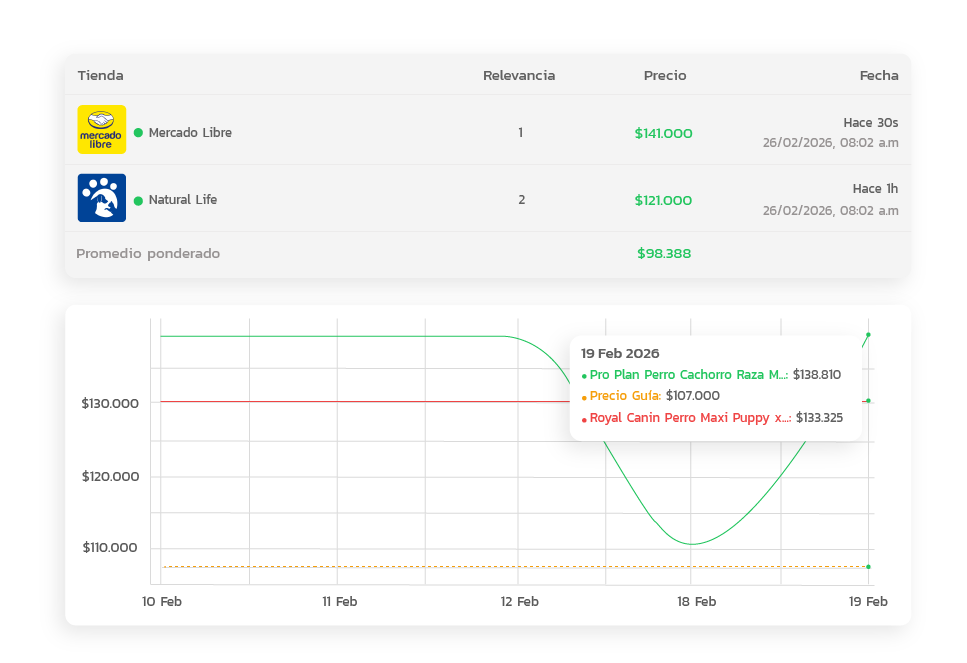Screen dimensions: 967x663
Task: Click the Mercado Libre store logo
Action: coord(102,130)
